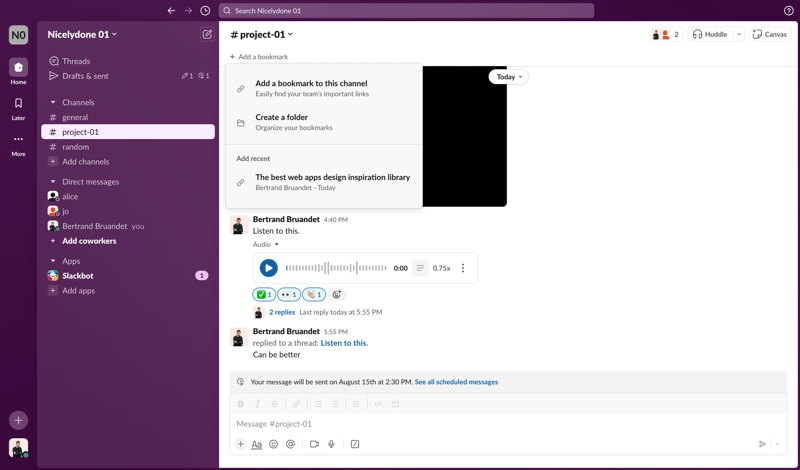Open the Today date dropdown
The height and width of the screenshot is (470, 800).
pos(509,77)
